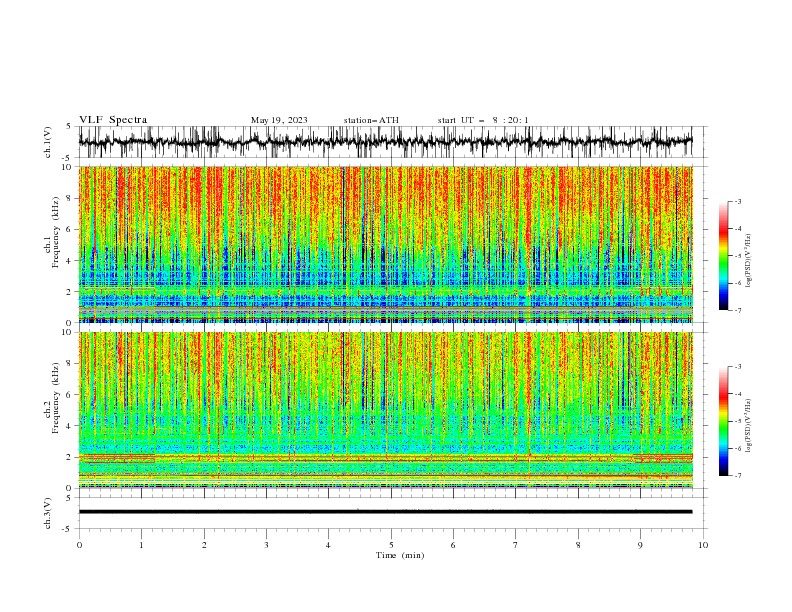
Task: Click the ch.2 spectrogram color bar
Action: click(723, 421)
